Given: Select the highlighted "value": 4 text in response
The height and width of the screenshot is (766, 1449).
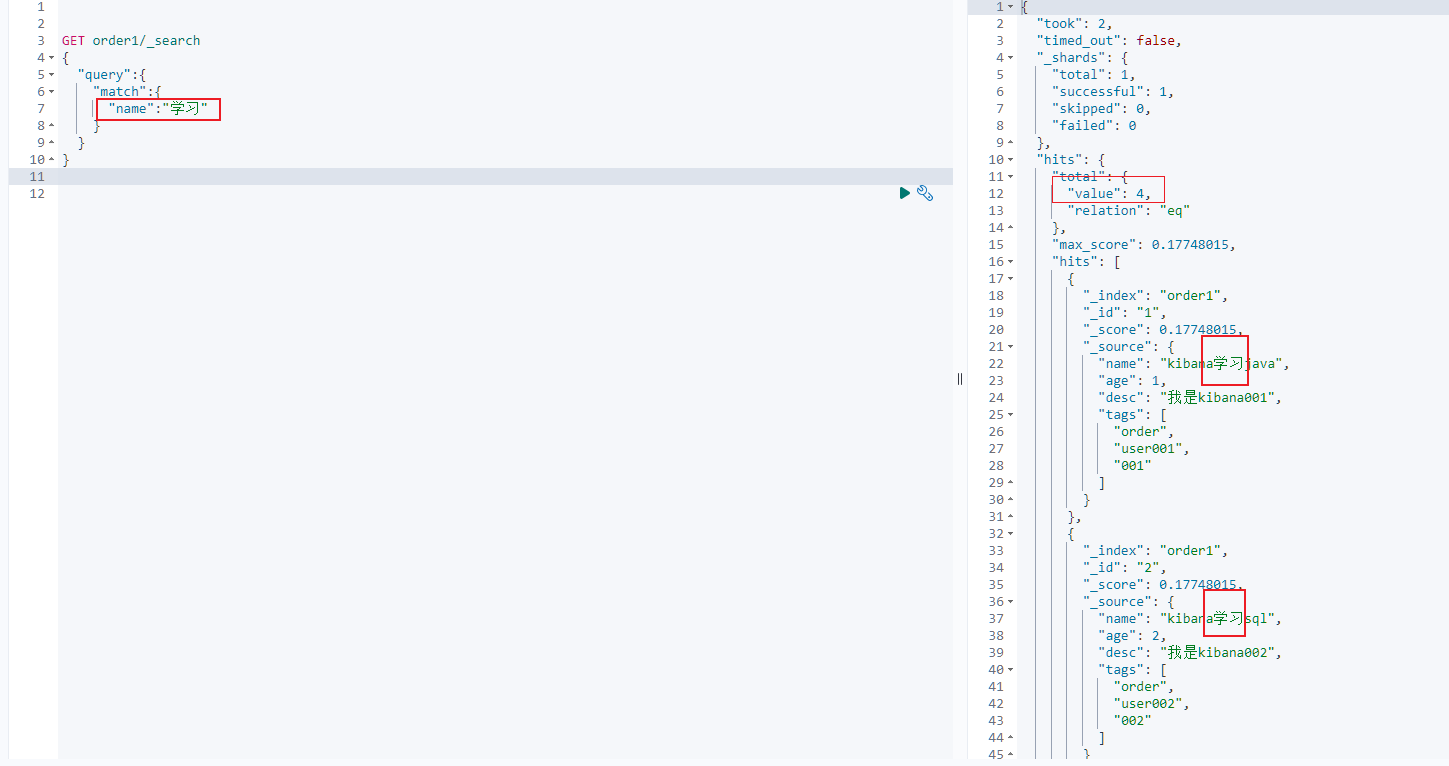Looking at the screenshot, I should click(x=1107, y=193).
